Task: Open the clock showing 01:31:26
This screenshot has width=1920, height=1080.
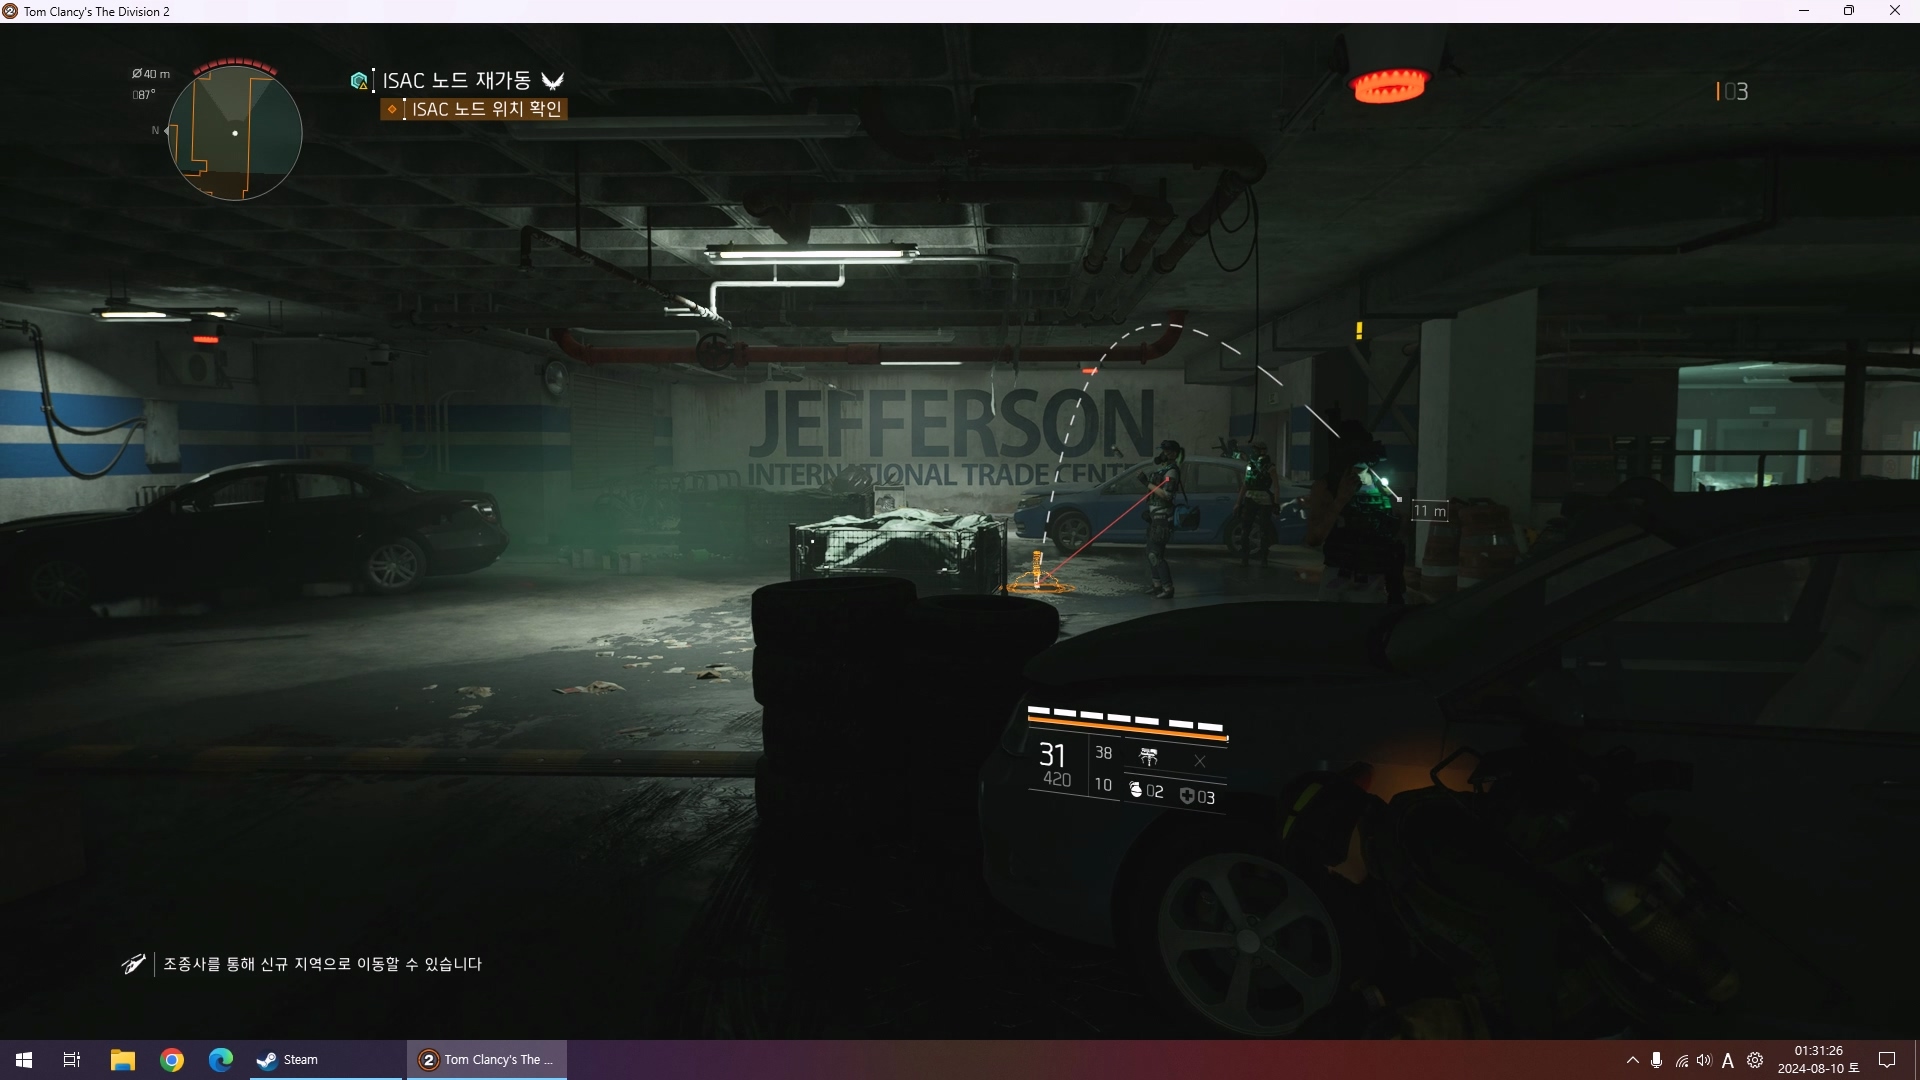Action: pos(1817,1059)
